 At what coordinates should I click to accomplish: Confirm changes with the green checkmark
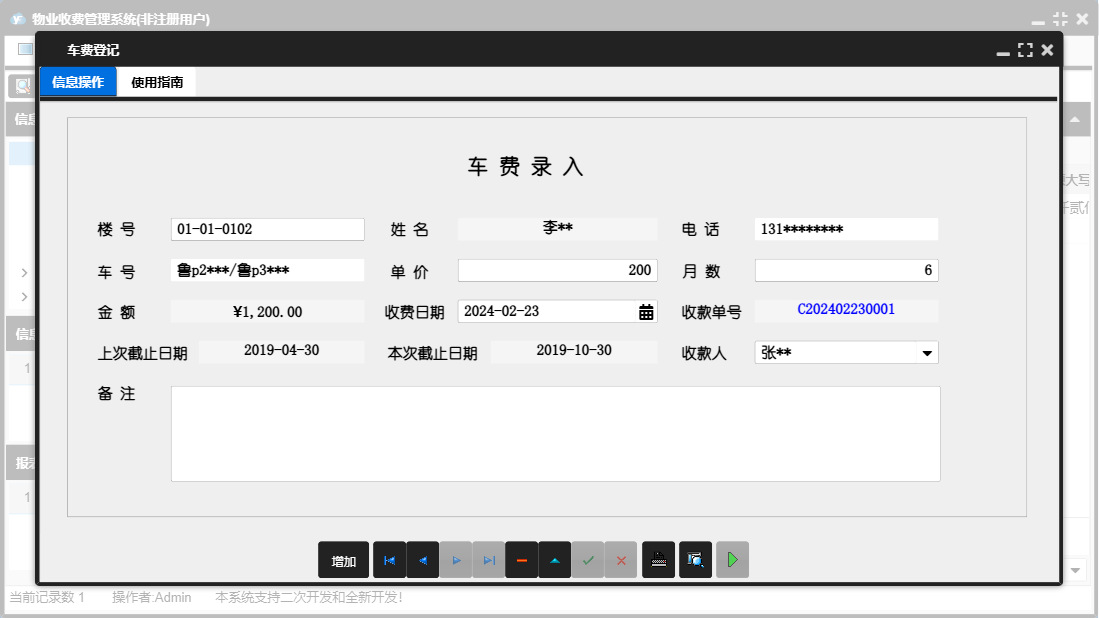pyautogui.click(x=588, y=561)
